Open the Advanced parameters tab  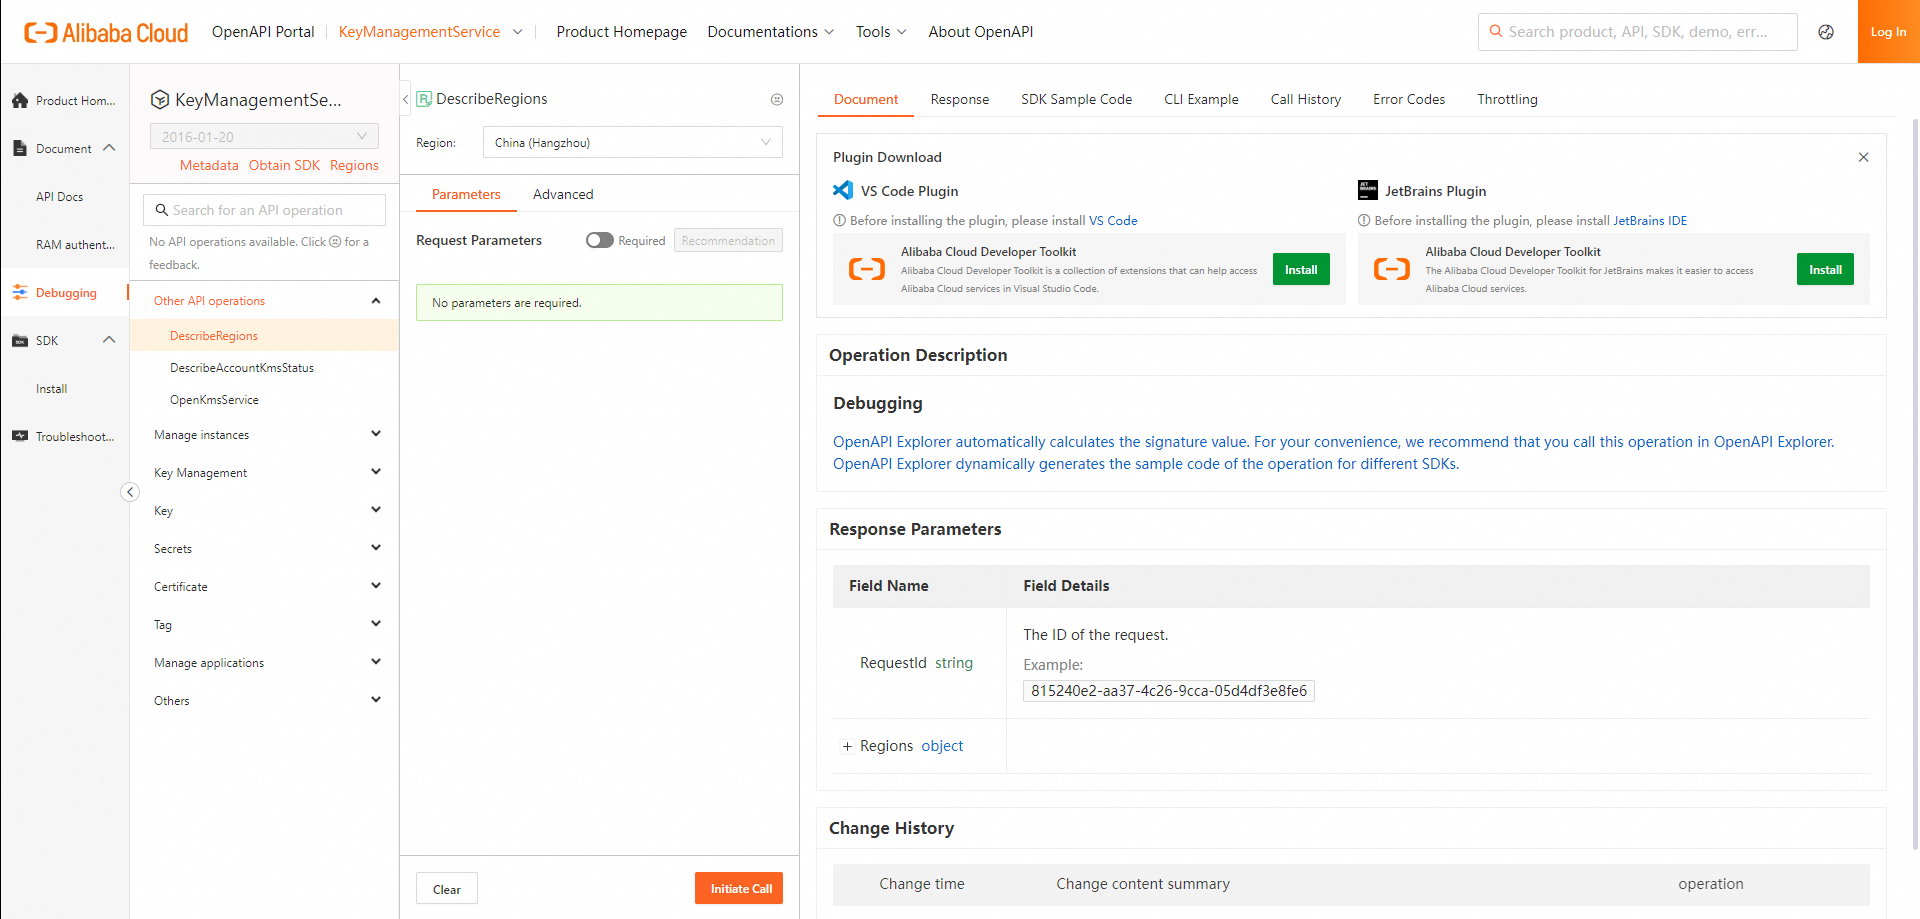tap(563, 195)
